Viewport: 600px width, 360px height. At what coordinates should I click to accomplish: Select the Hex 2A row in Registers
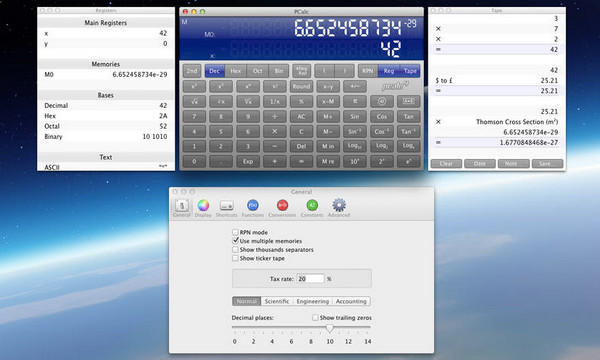[x=106, y=116]
